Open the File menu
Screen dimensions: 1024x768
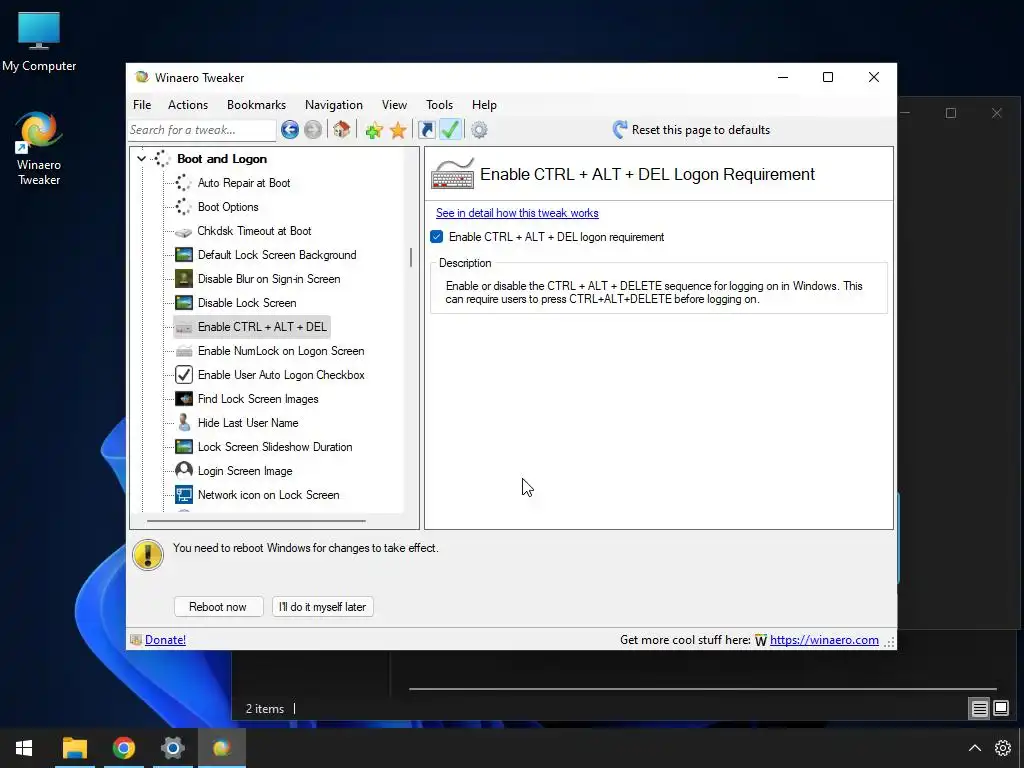click(142, 104)
